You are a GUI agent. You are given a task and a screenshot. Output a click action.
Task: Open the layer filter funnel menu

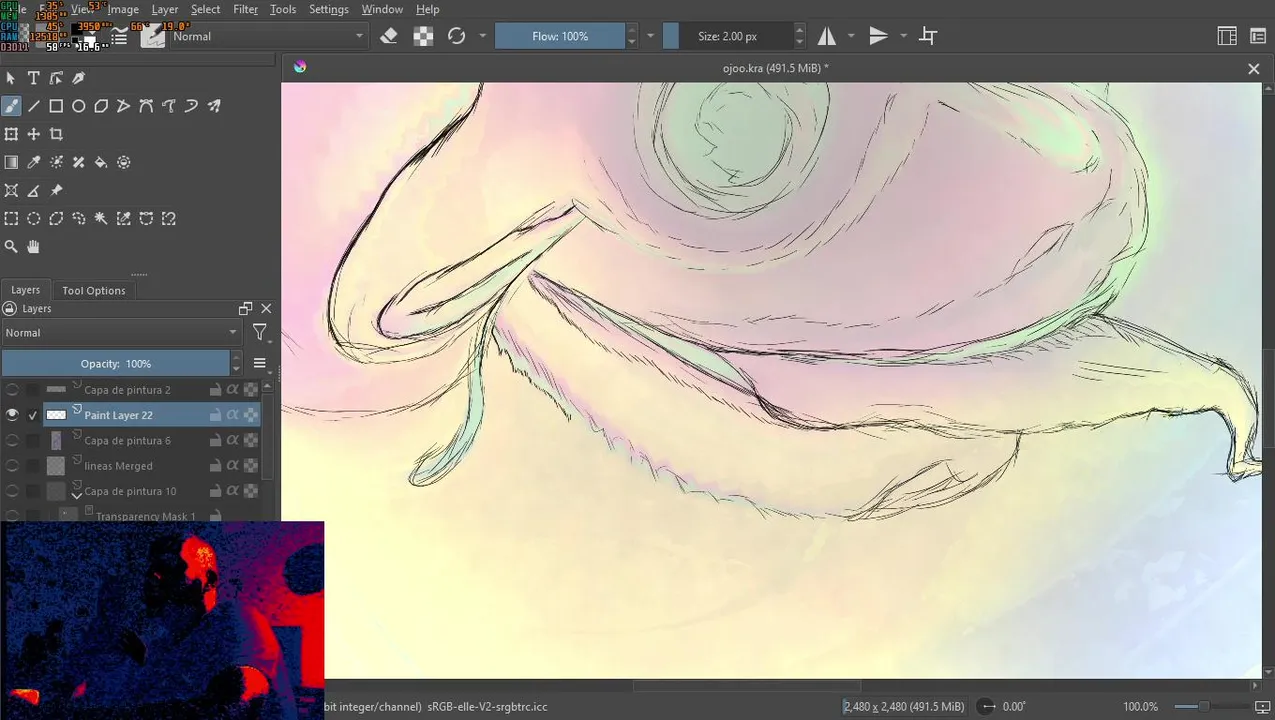(260, 333)
